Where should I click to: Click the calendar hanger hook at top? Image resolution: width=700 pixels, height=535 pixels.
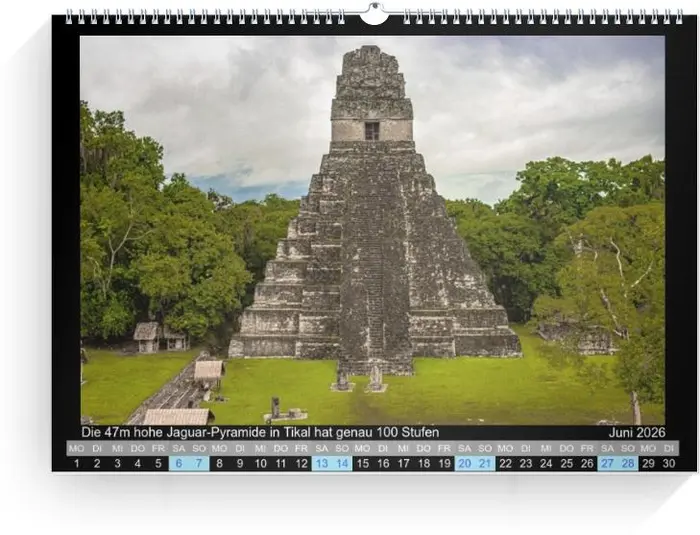[373, 14]
